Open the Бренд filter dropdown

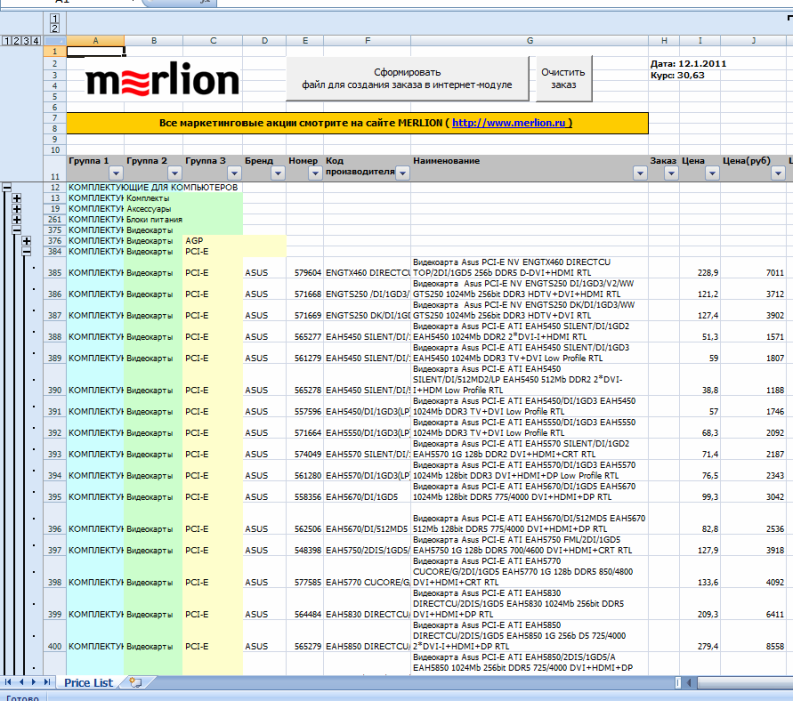(278, 173)
